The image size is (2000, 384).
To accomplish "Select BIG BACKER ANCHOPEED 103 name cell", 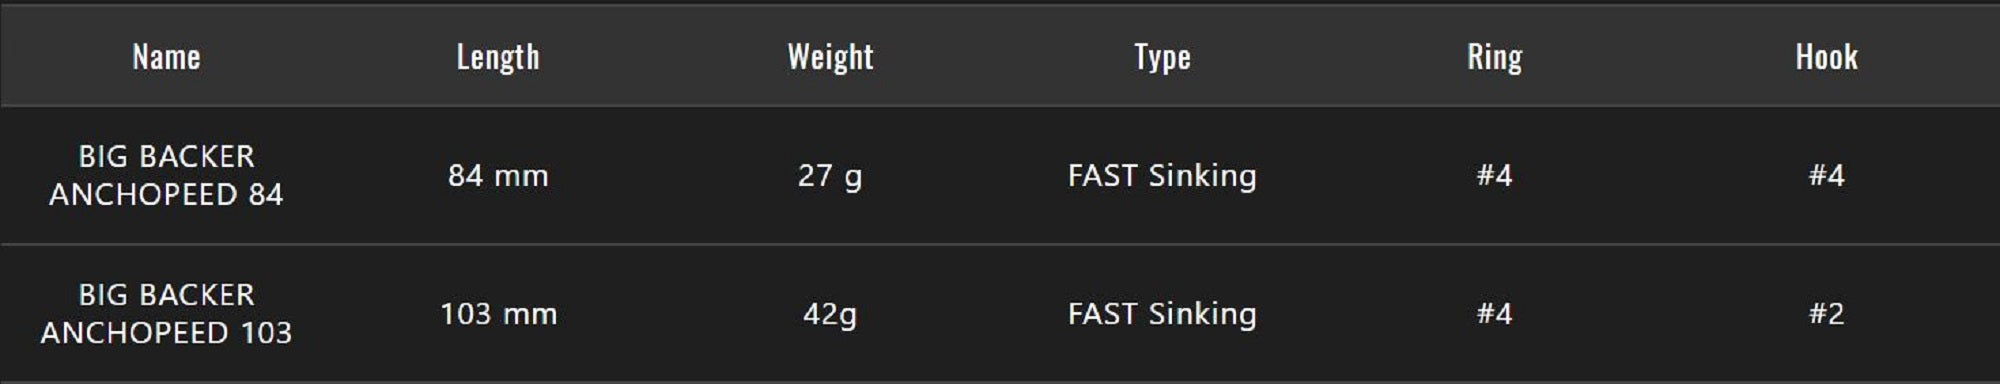I will click(x=166, y=313).
